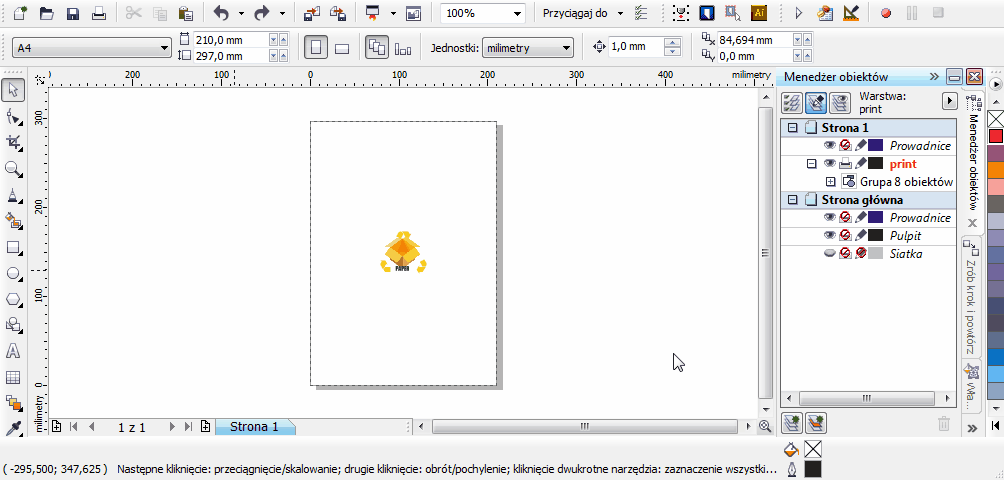The height and width of the screenshot is (480, 1004).
Task: Click the collapse docker double-arrow button
Action: tap(934, 77)
